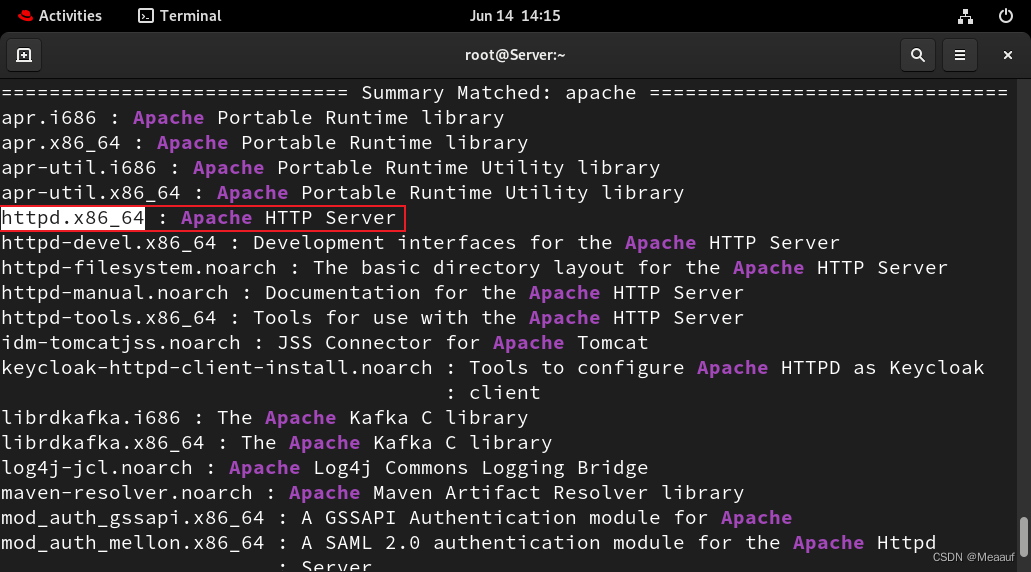Click the httpd-tools.x86_64 package name
This screenshot has height=572, width=1031.
(108, 318)
